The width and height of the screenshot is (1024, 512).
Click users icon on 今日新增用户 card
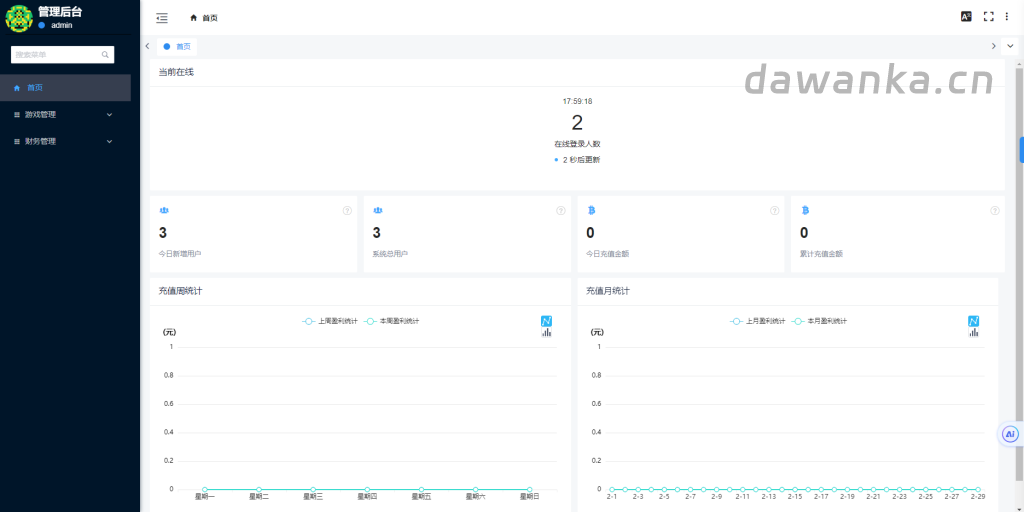tap(164, 210)
